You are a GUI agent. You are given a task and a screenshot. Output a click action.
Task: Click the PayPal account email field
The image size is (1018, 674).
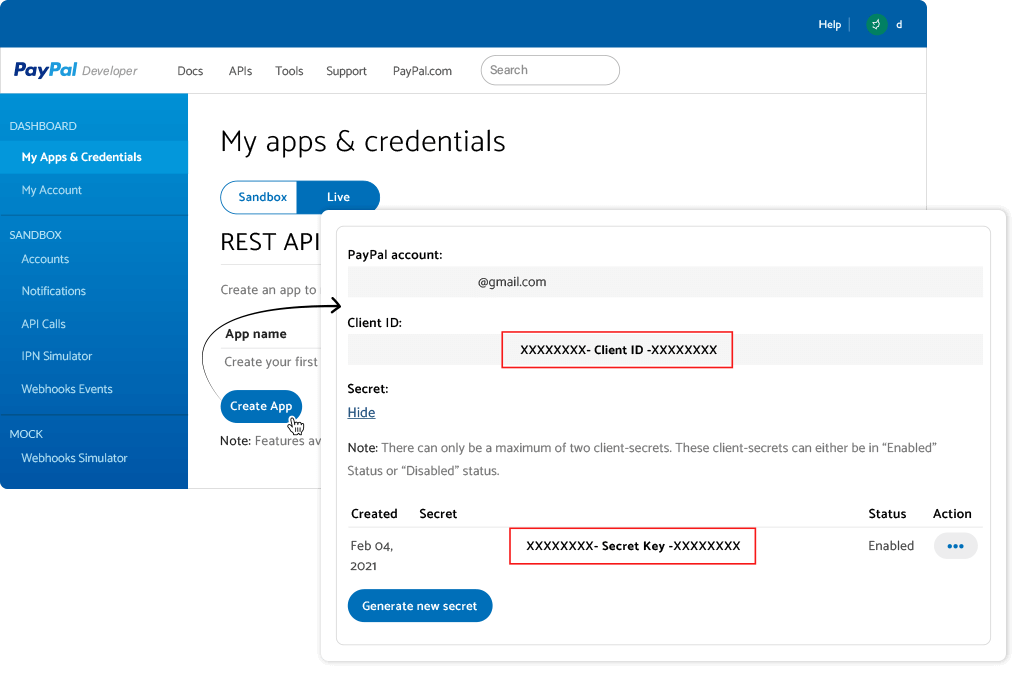665,282
